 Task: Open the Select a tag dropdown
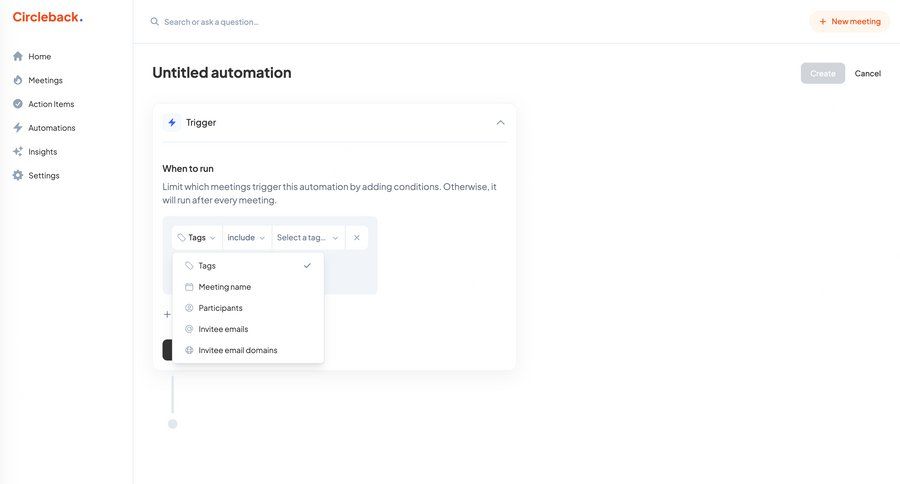pyautogui.click(x=307, y=238)
